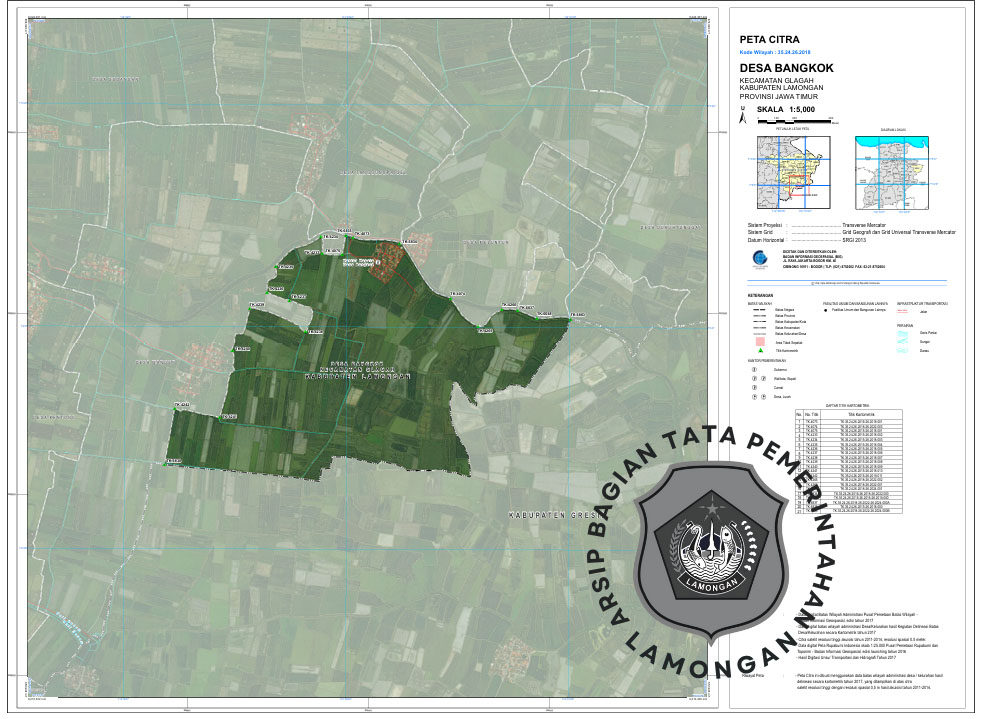
Task: Click the north arrow compass icon
Action: coord(742,116)
